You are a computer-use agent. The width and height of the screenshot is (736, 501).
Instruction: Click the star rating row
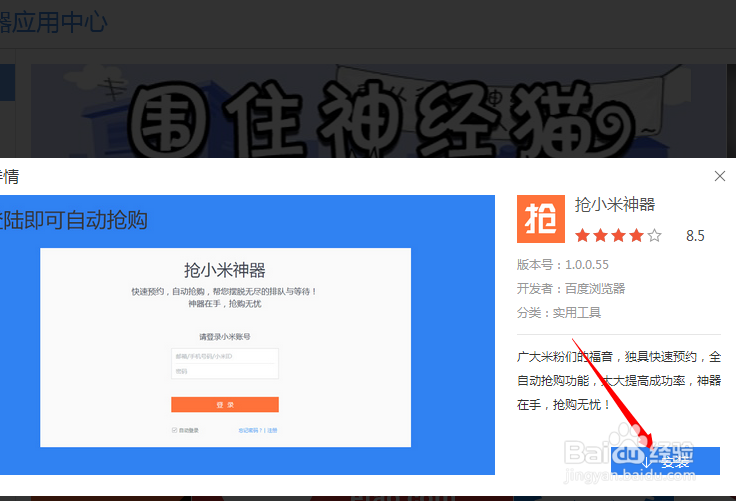click(619, 235)
